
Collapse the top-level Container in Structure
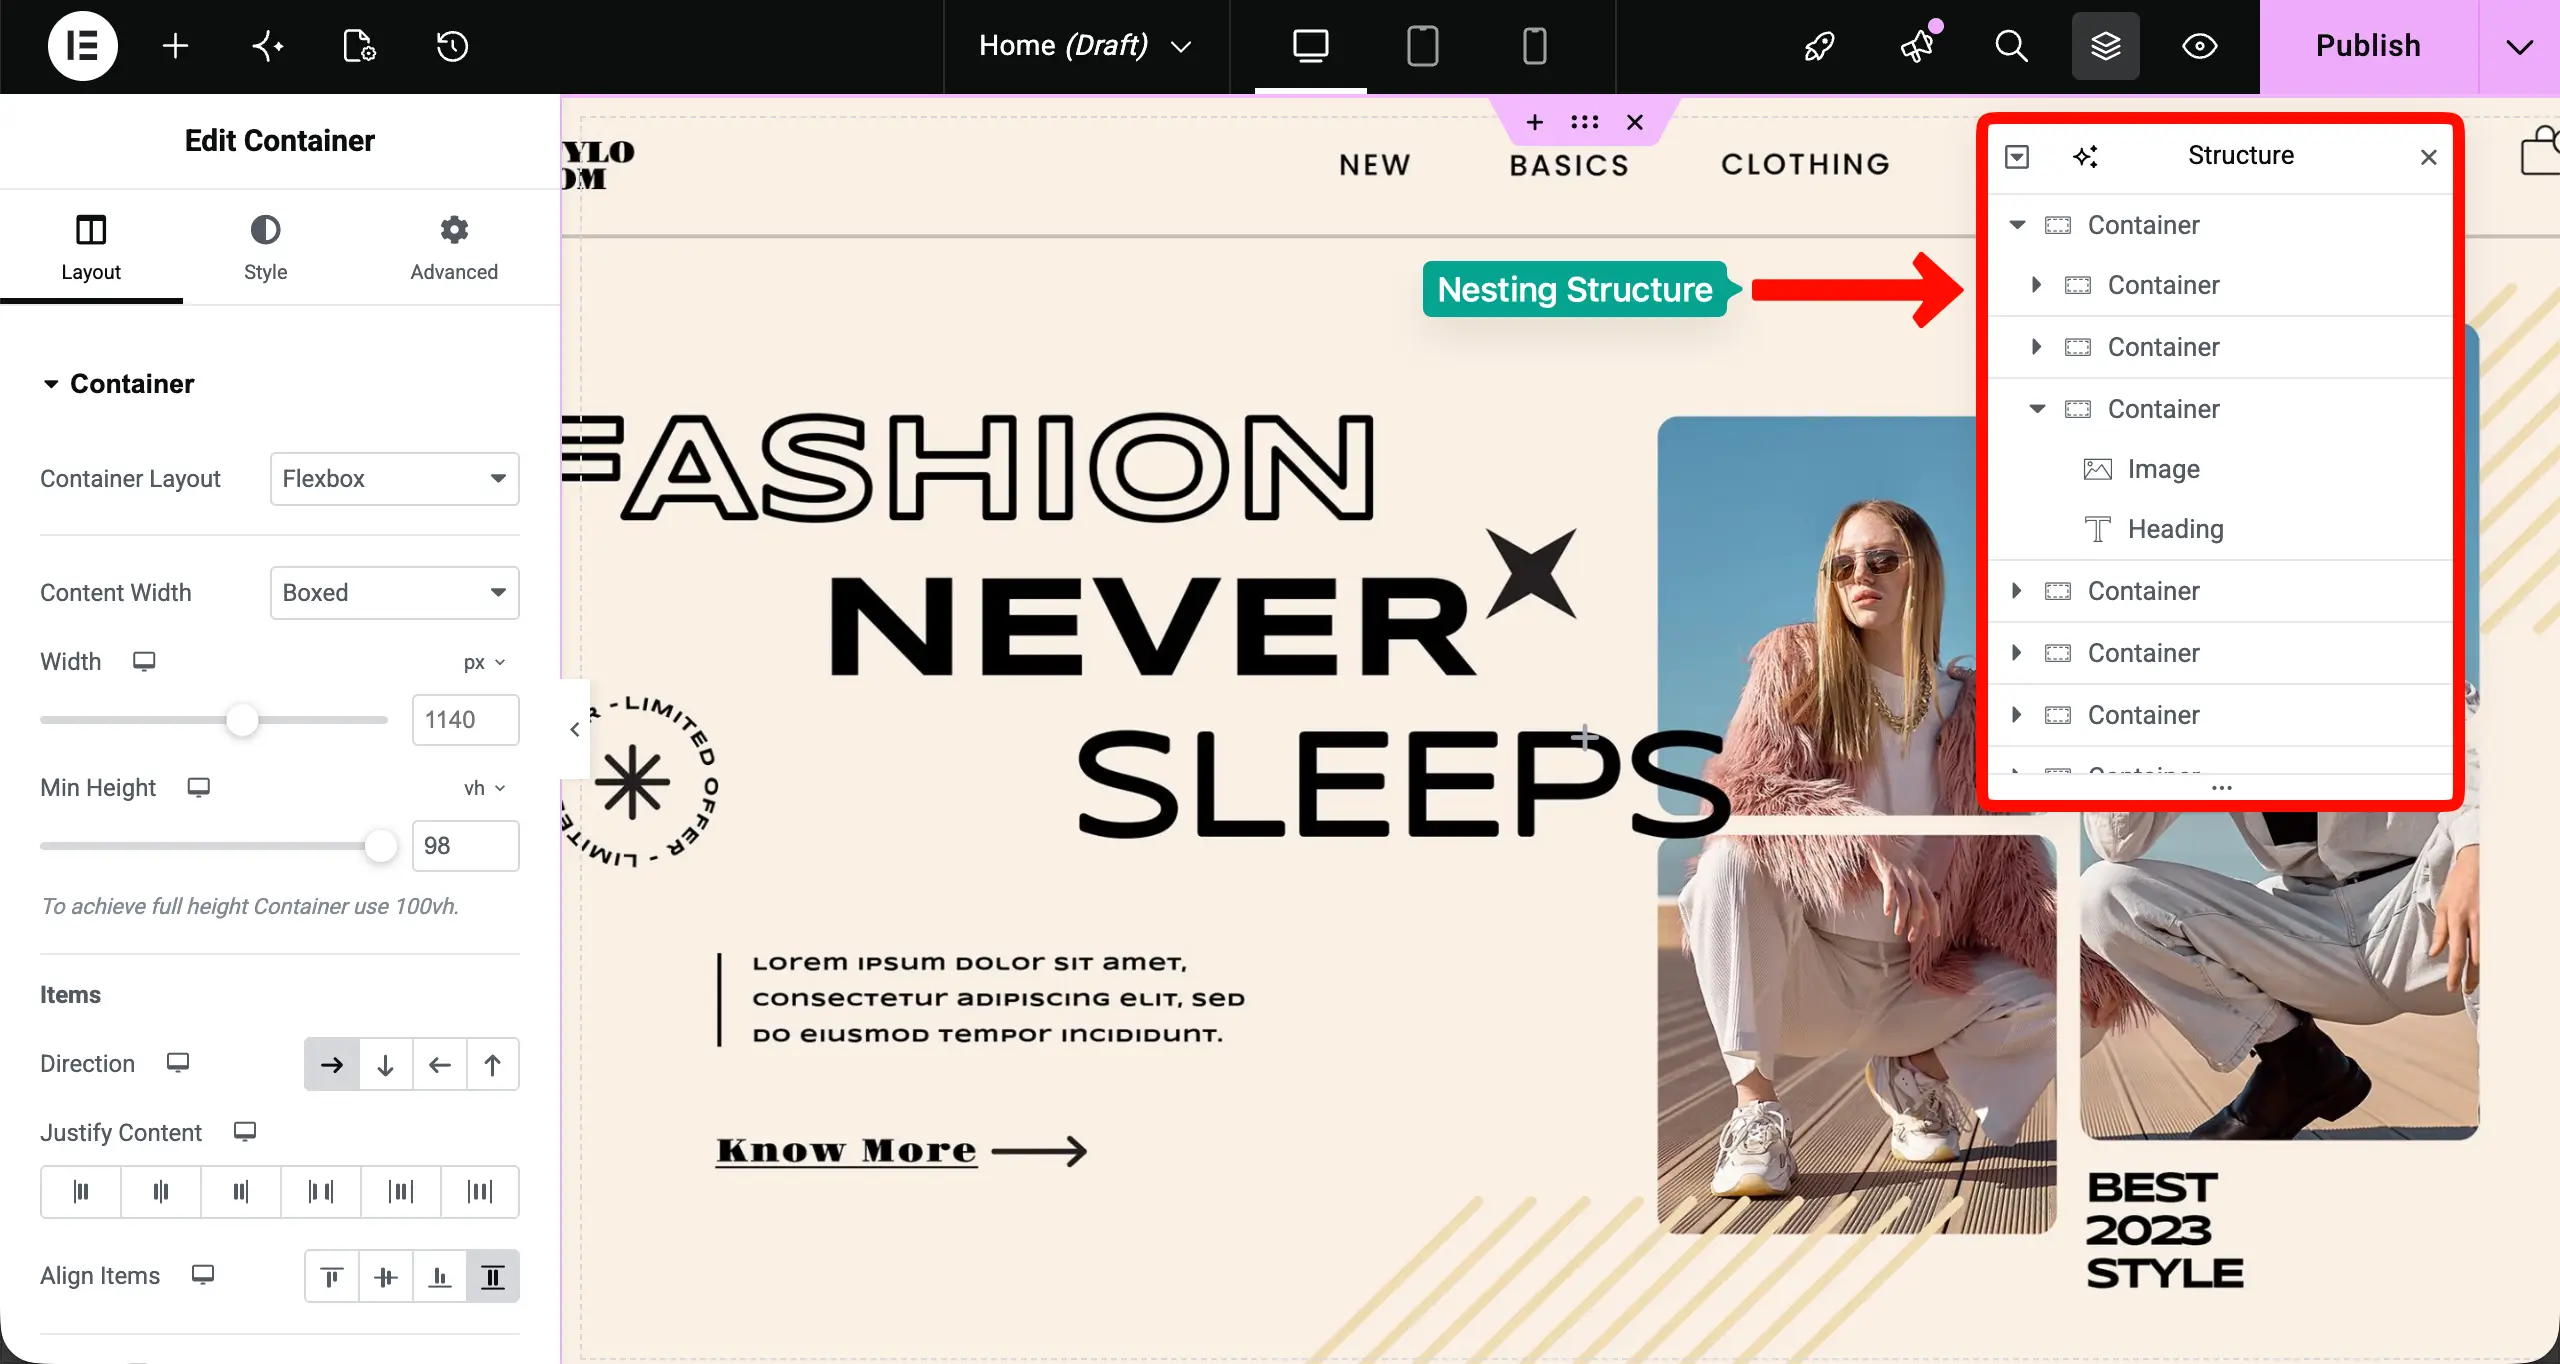coord(2017,225)
